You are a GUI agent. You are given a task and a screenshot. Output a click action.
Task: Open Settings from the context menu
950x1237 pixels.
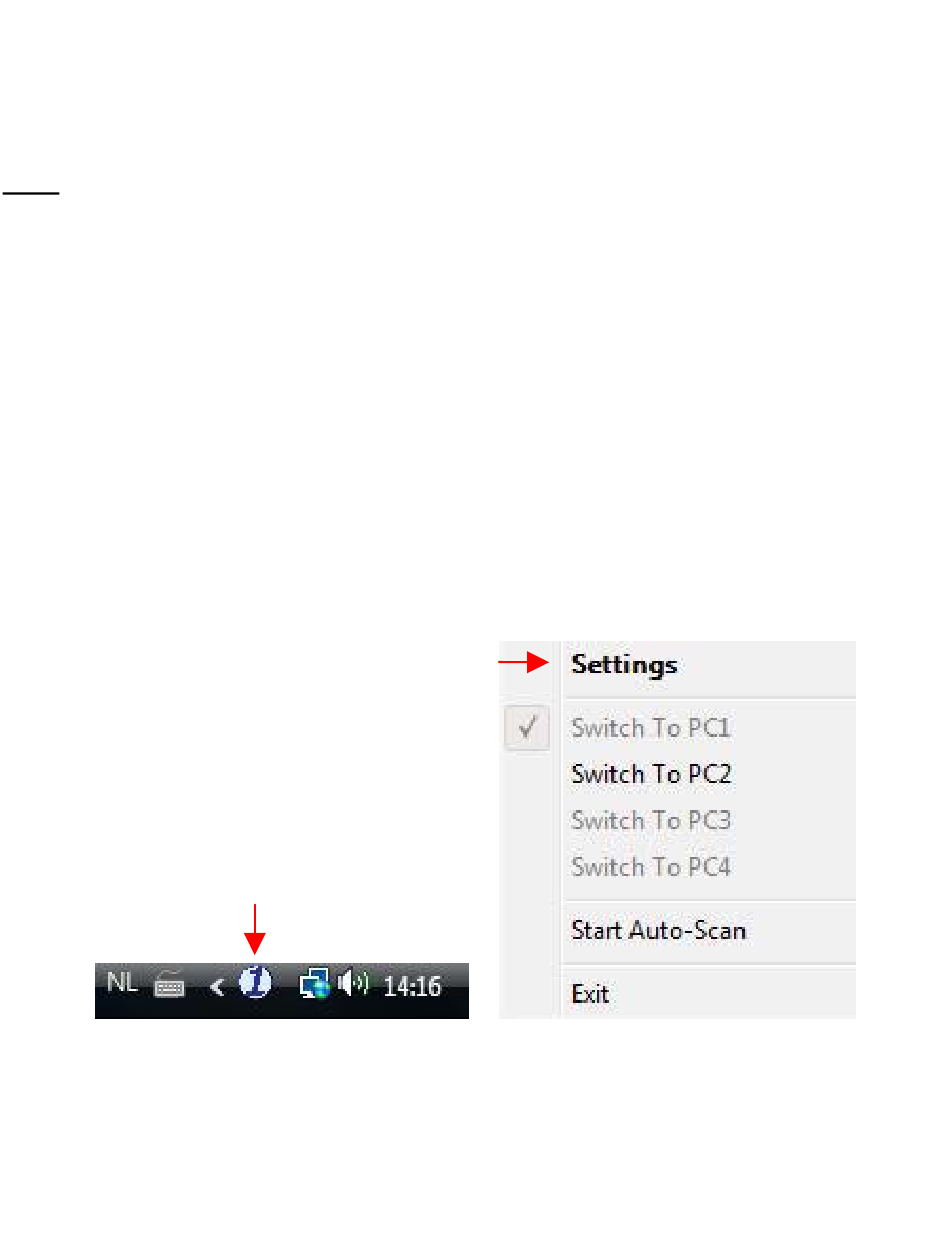click(x=624, y=665)
